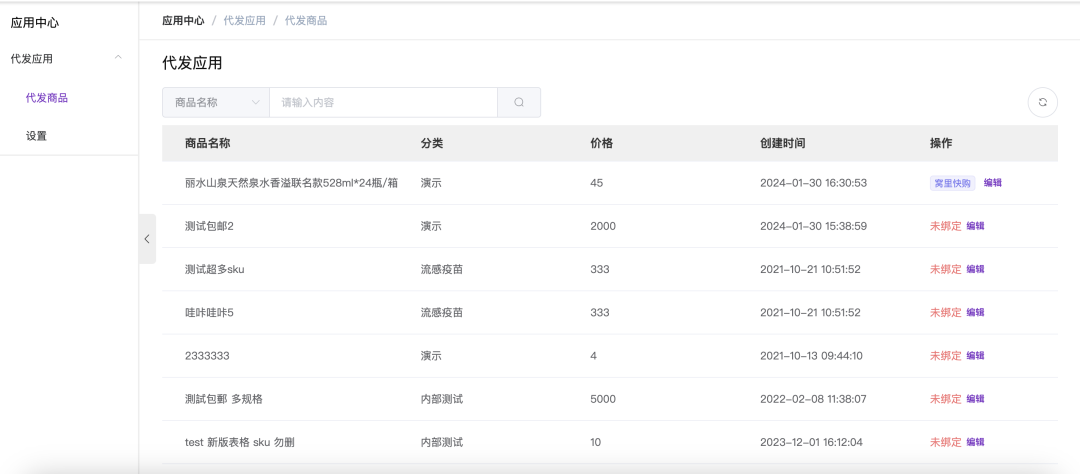This screenshot has width=1080, height=474.
Task: Click 未绑定 status of 哇咔哇咔5
Action: [x=946, y=313]
